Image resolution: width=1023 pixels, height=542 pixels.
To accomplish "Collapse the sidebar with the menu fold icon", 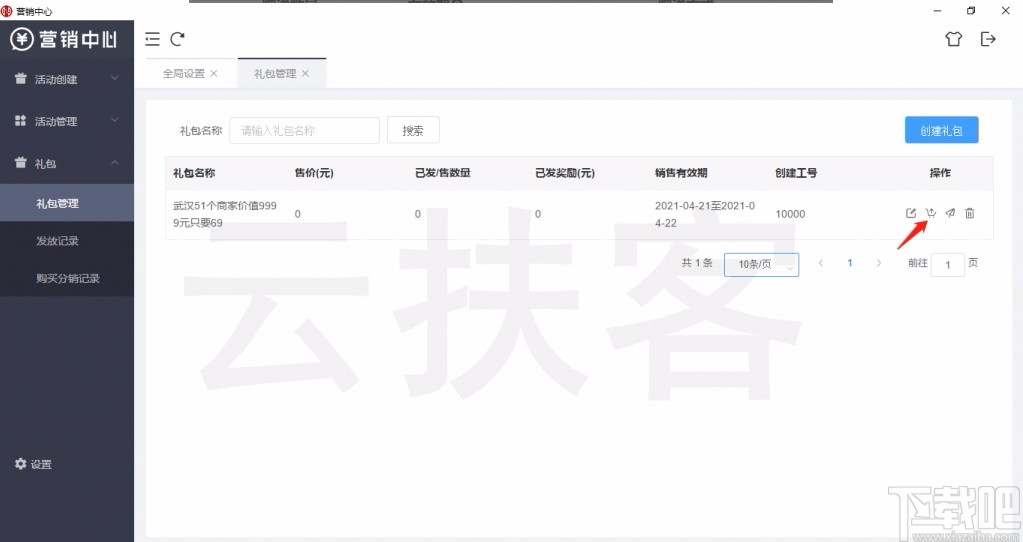I will pyautogui.click(x=152, y=39).
